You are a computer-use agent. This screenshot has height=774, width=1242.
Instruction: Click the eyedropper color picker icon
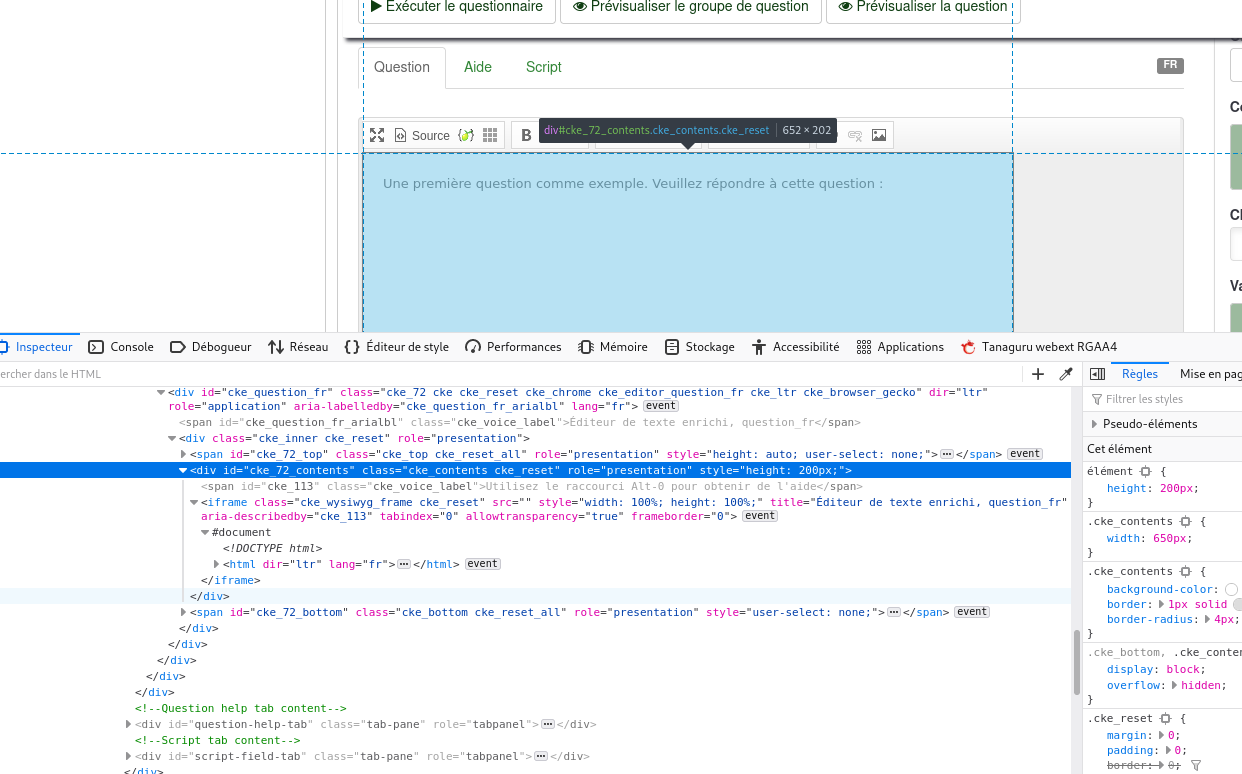[x=1066, y=374]
